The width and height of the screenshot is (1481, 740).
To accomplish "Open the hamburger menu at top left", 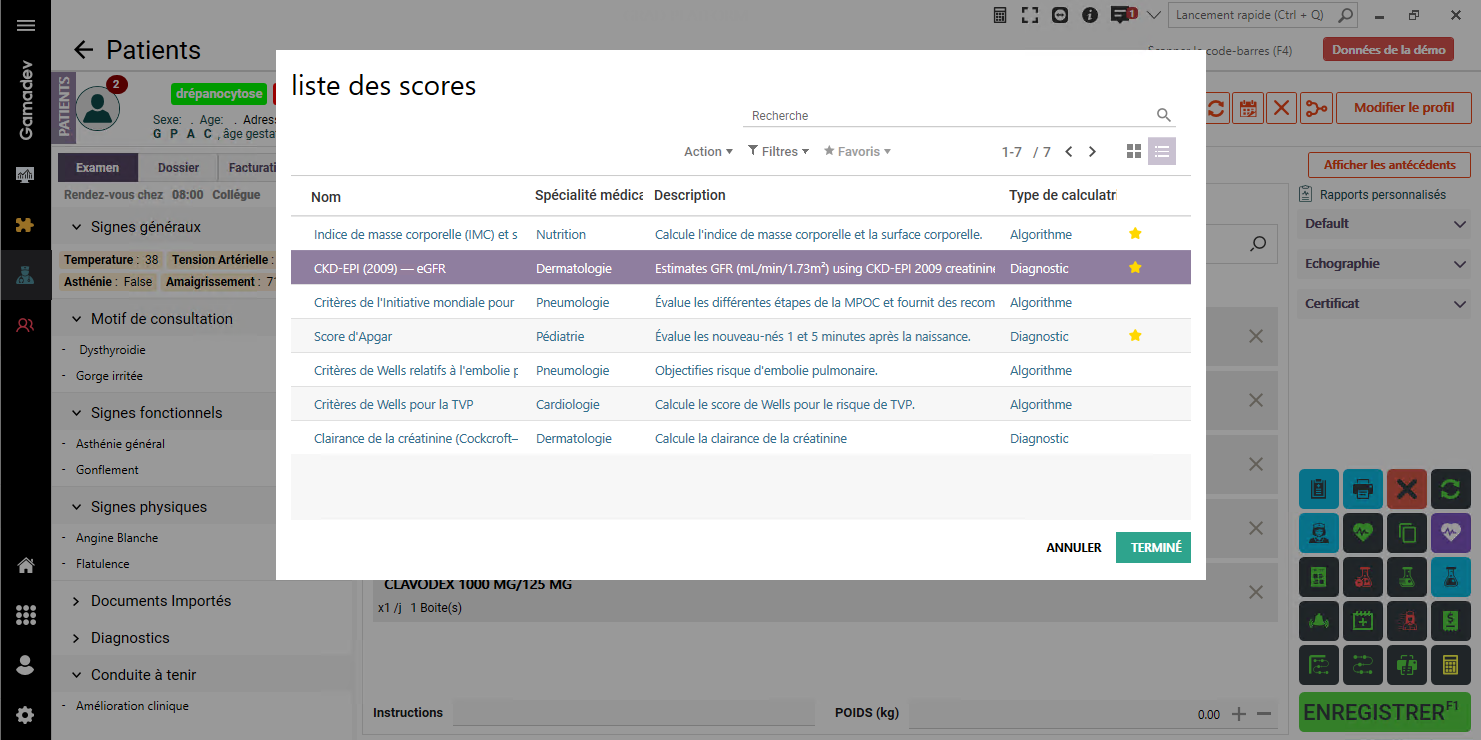I will coord(26,25).
